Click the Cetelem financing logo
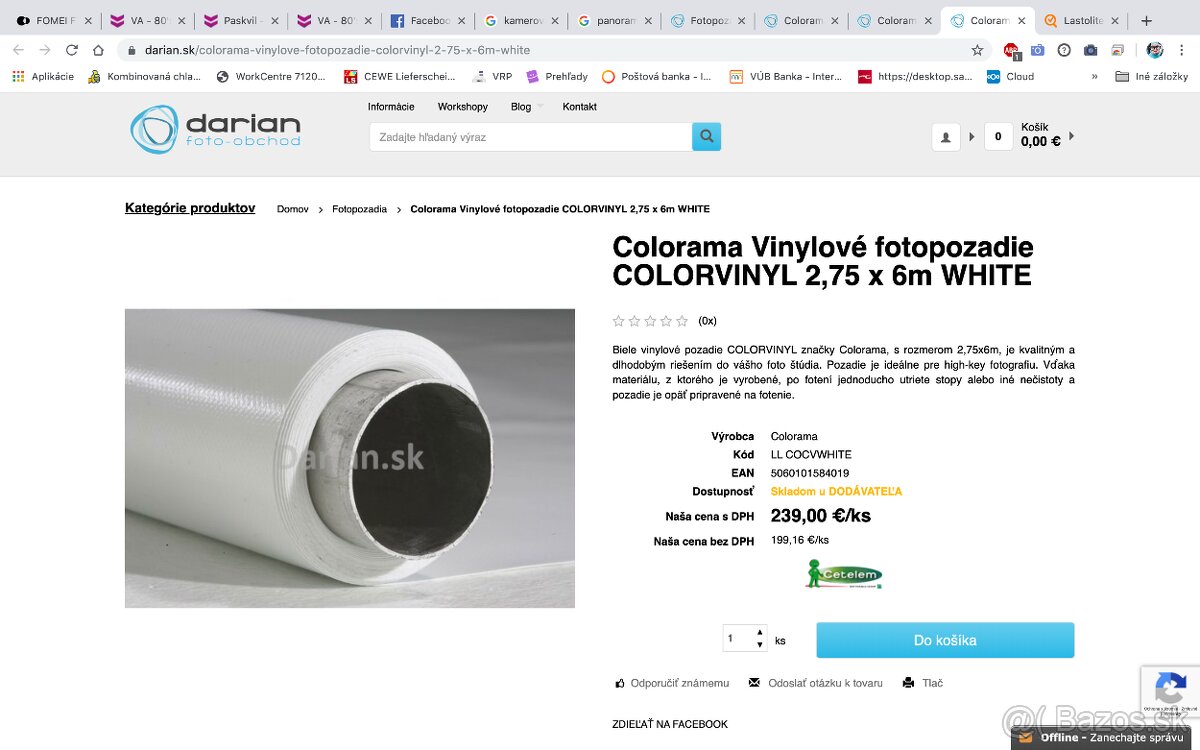This screenshot has height=750, width=1200. (x=844, y=574)
